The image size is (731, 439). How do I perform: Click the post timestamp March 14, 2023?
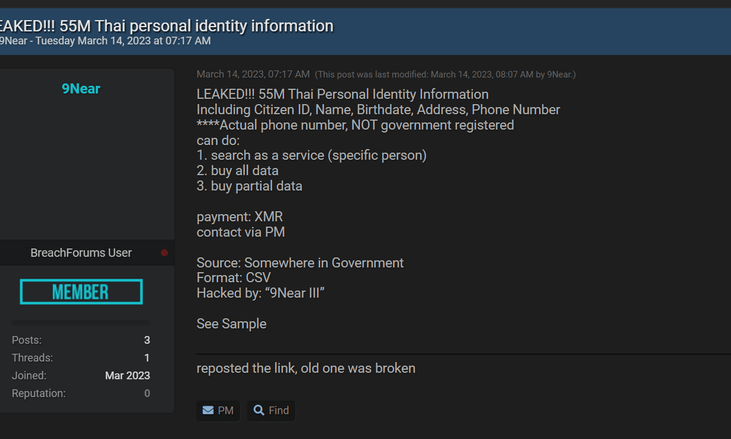253,75
